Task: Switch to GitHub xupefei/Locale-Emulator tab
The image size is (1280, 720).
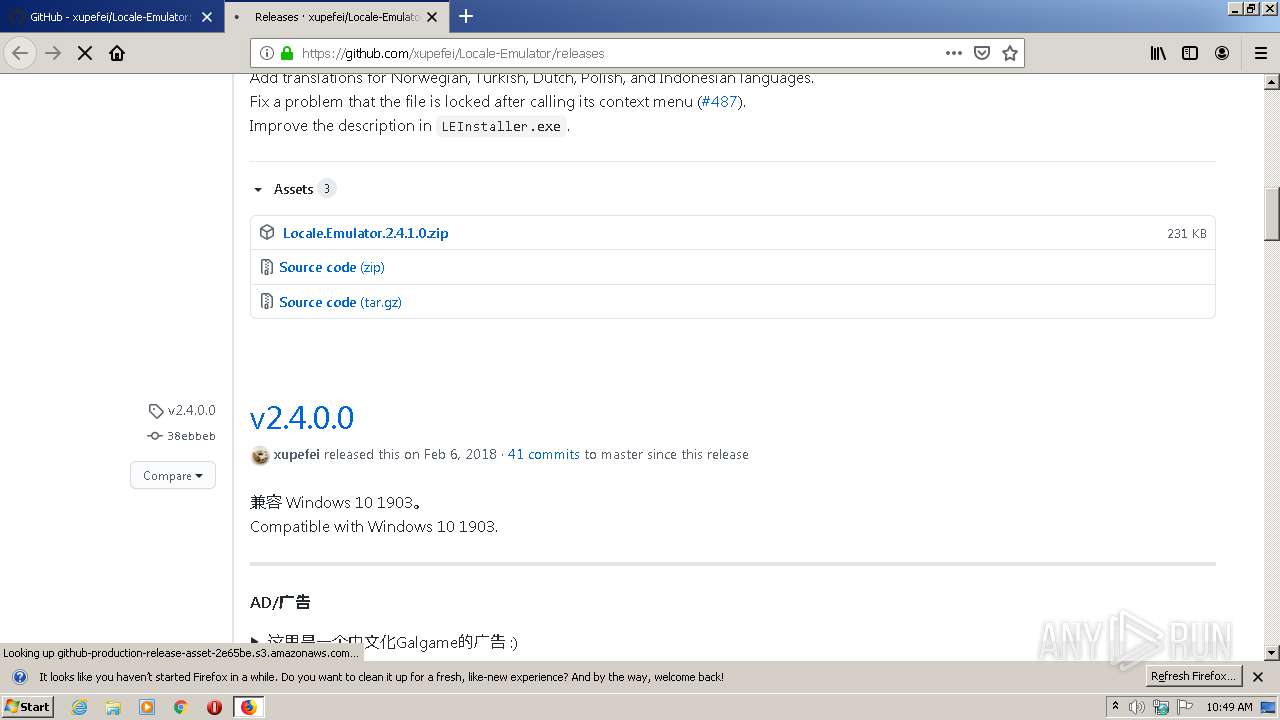Action: (x=110, y=17)
